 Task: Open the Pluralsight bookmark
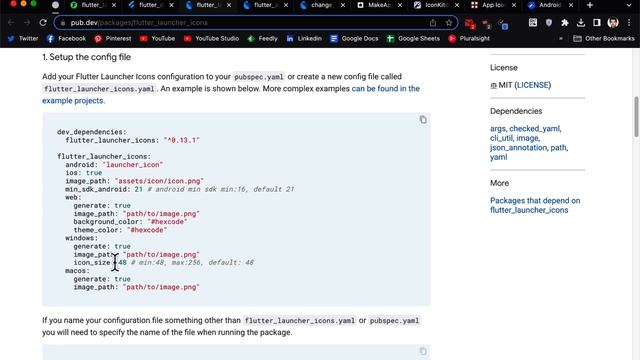click(469, 38)
